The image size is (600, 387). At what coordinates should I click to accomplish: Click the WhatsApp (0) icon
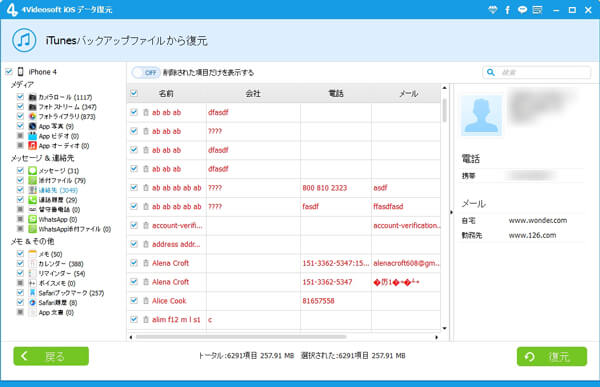(33, 219)
